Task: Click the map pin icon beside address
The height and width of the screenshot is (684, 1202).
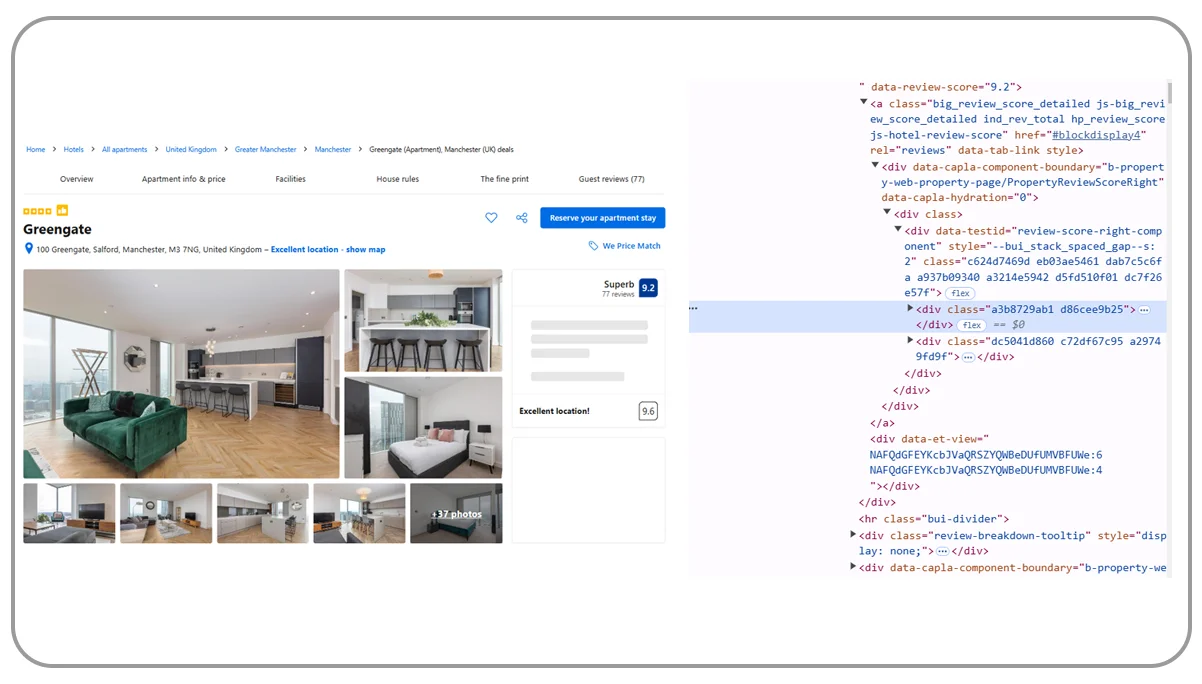Action: (29, 249)
